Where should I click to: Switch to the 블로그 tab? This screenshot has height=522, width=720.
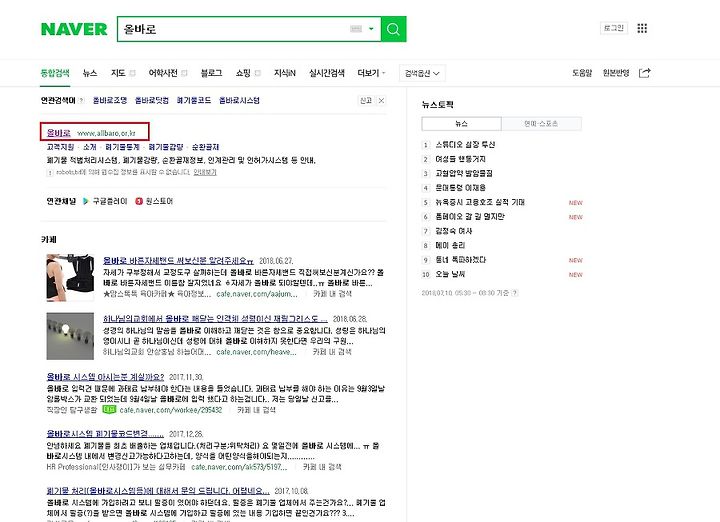[211, 73]
